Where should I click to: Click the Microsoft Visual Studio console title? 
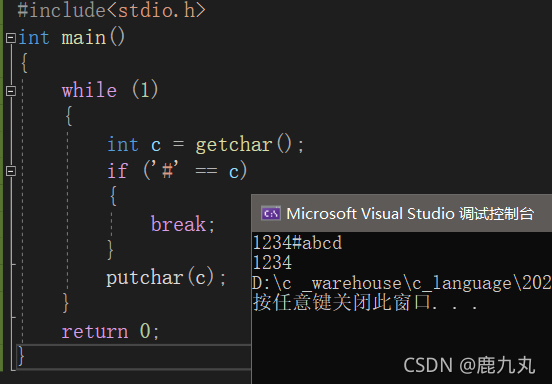(x=410, y=214)
